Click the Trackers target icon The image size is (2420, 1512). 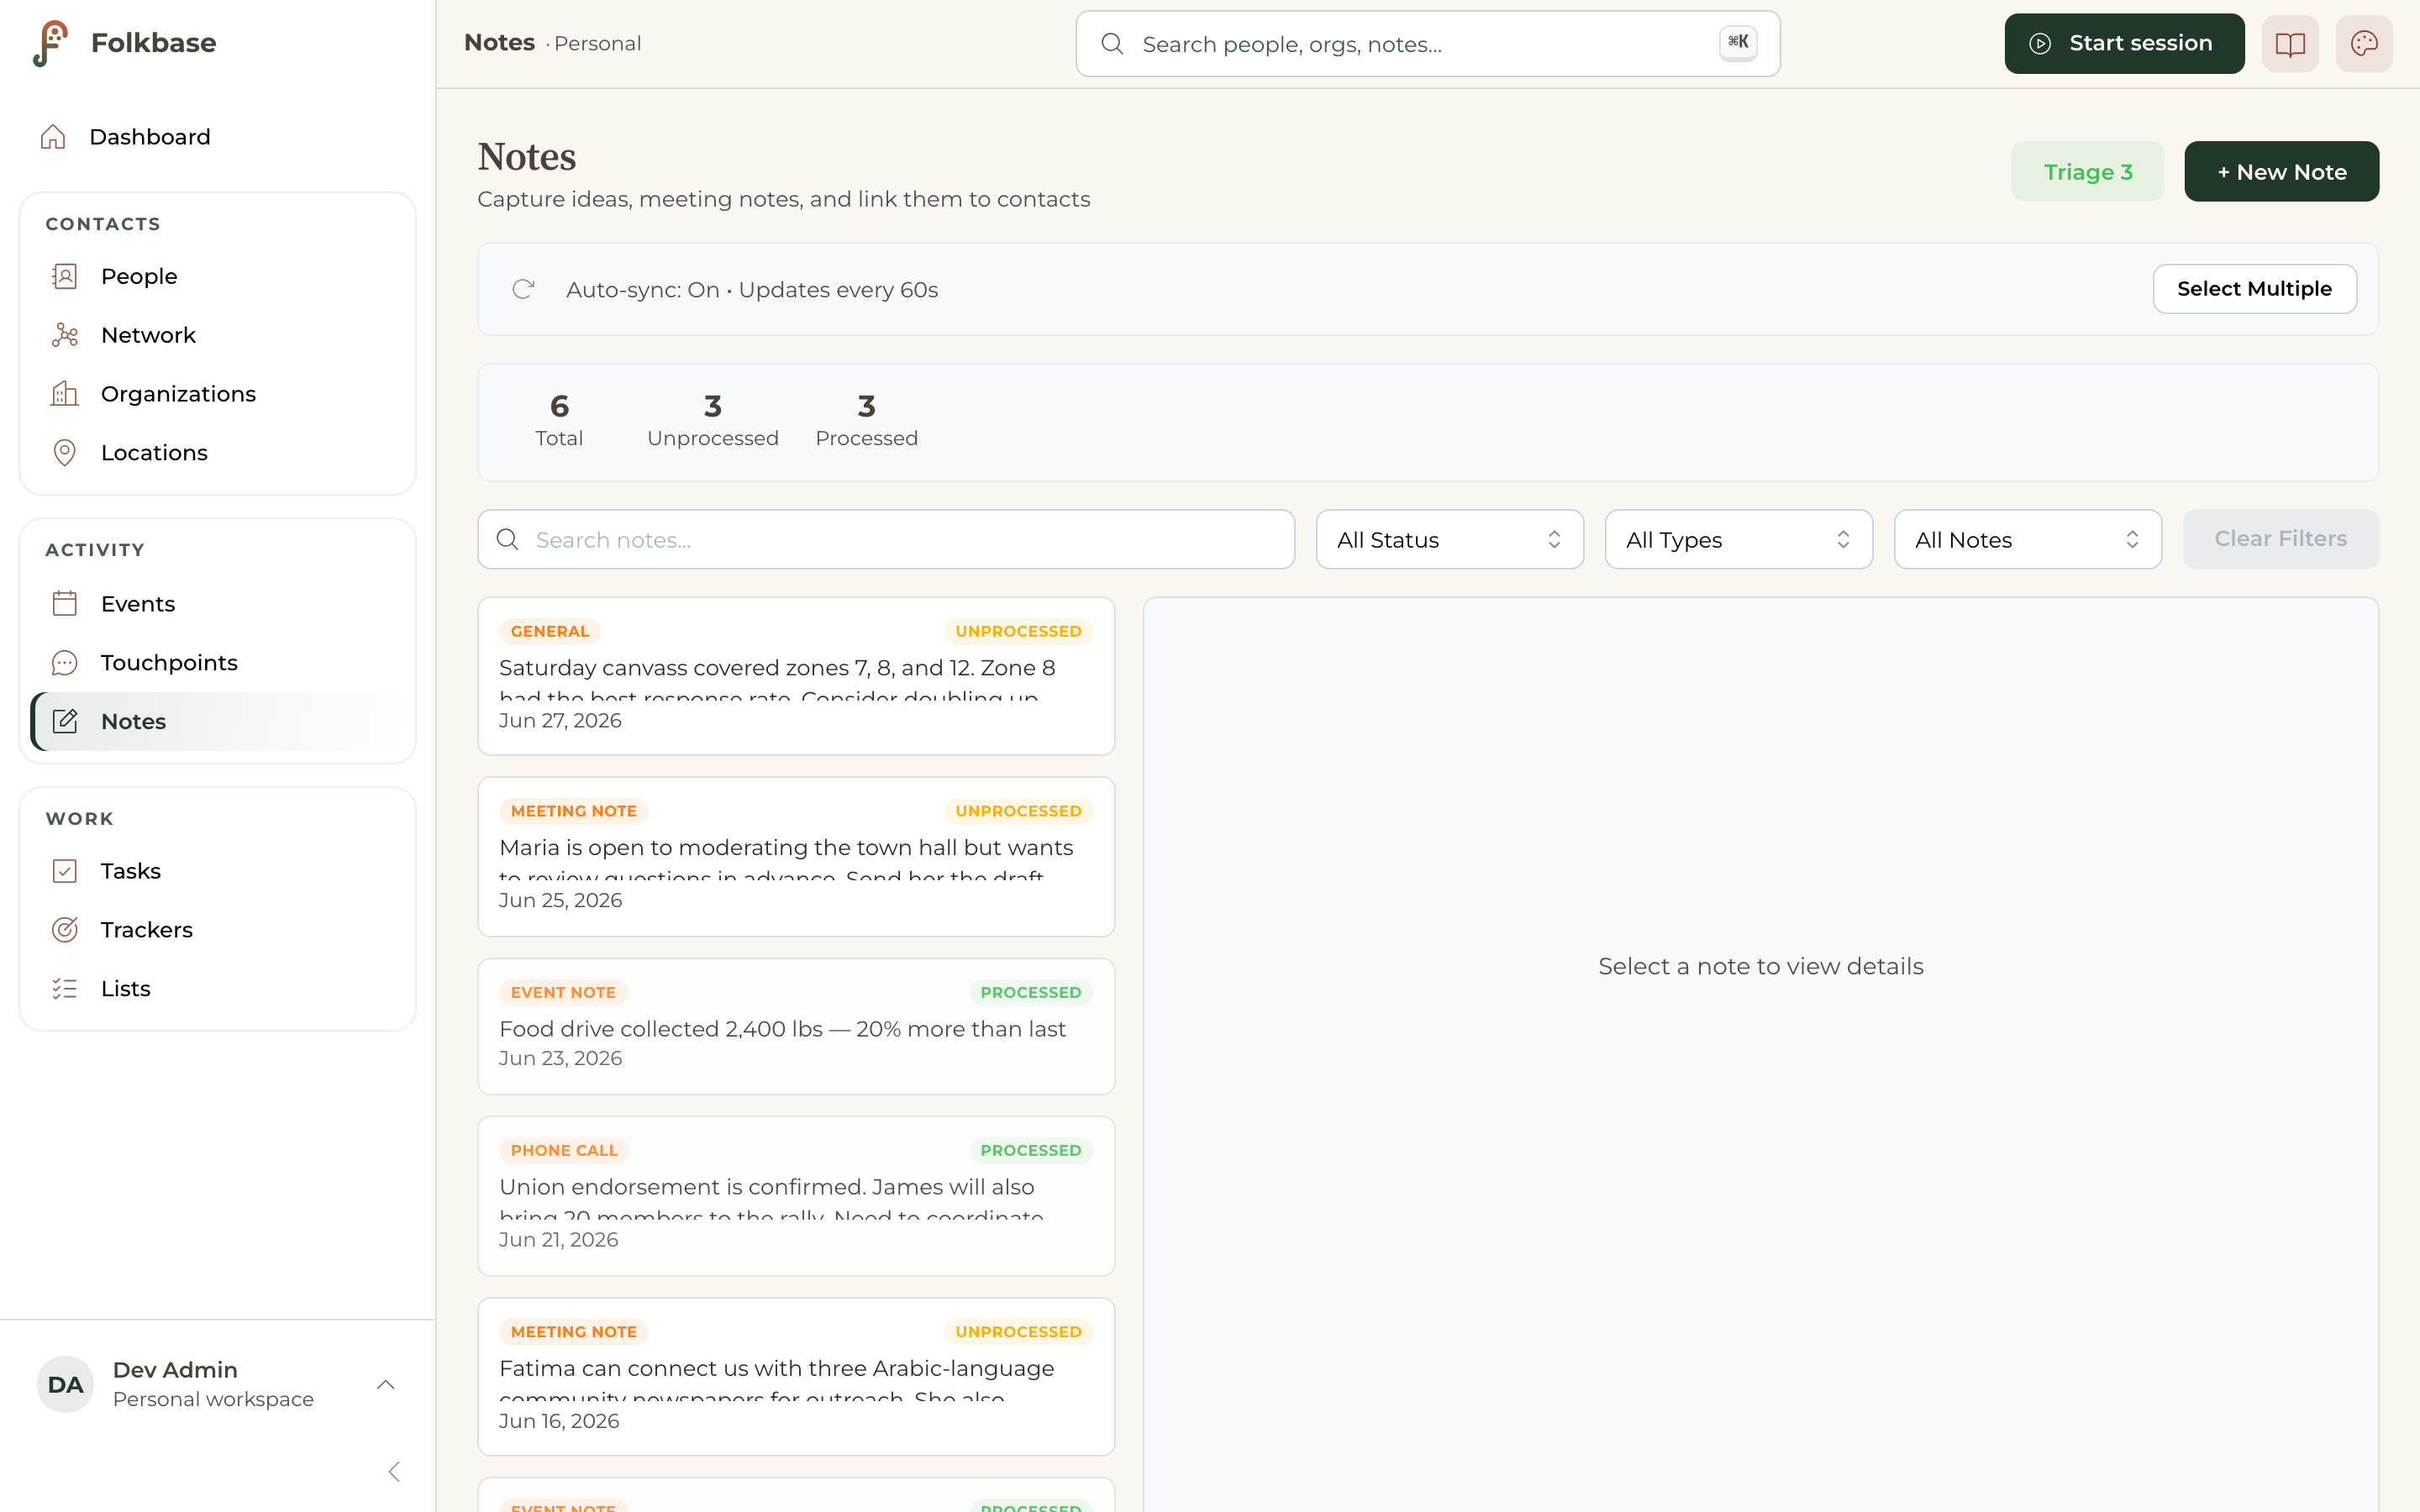[x=65, y=930]
